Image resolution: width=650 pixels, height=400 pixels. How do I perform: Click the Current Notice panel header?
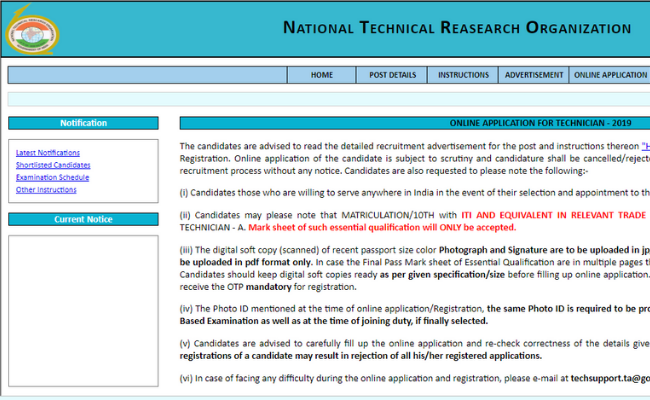[83, 219]
